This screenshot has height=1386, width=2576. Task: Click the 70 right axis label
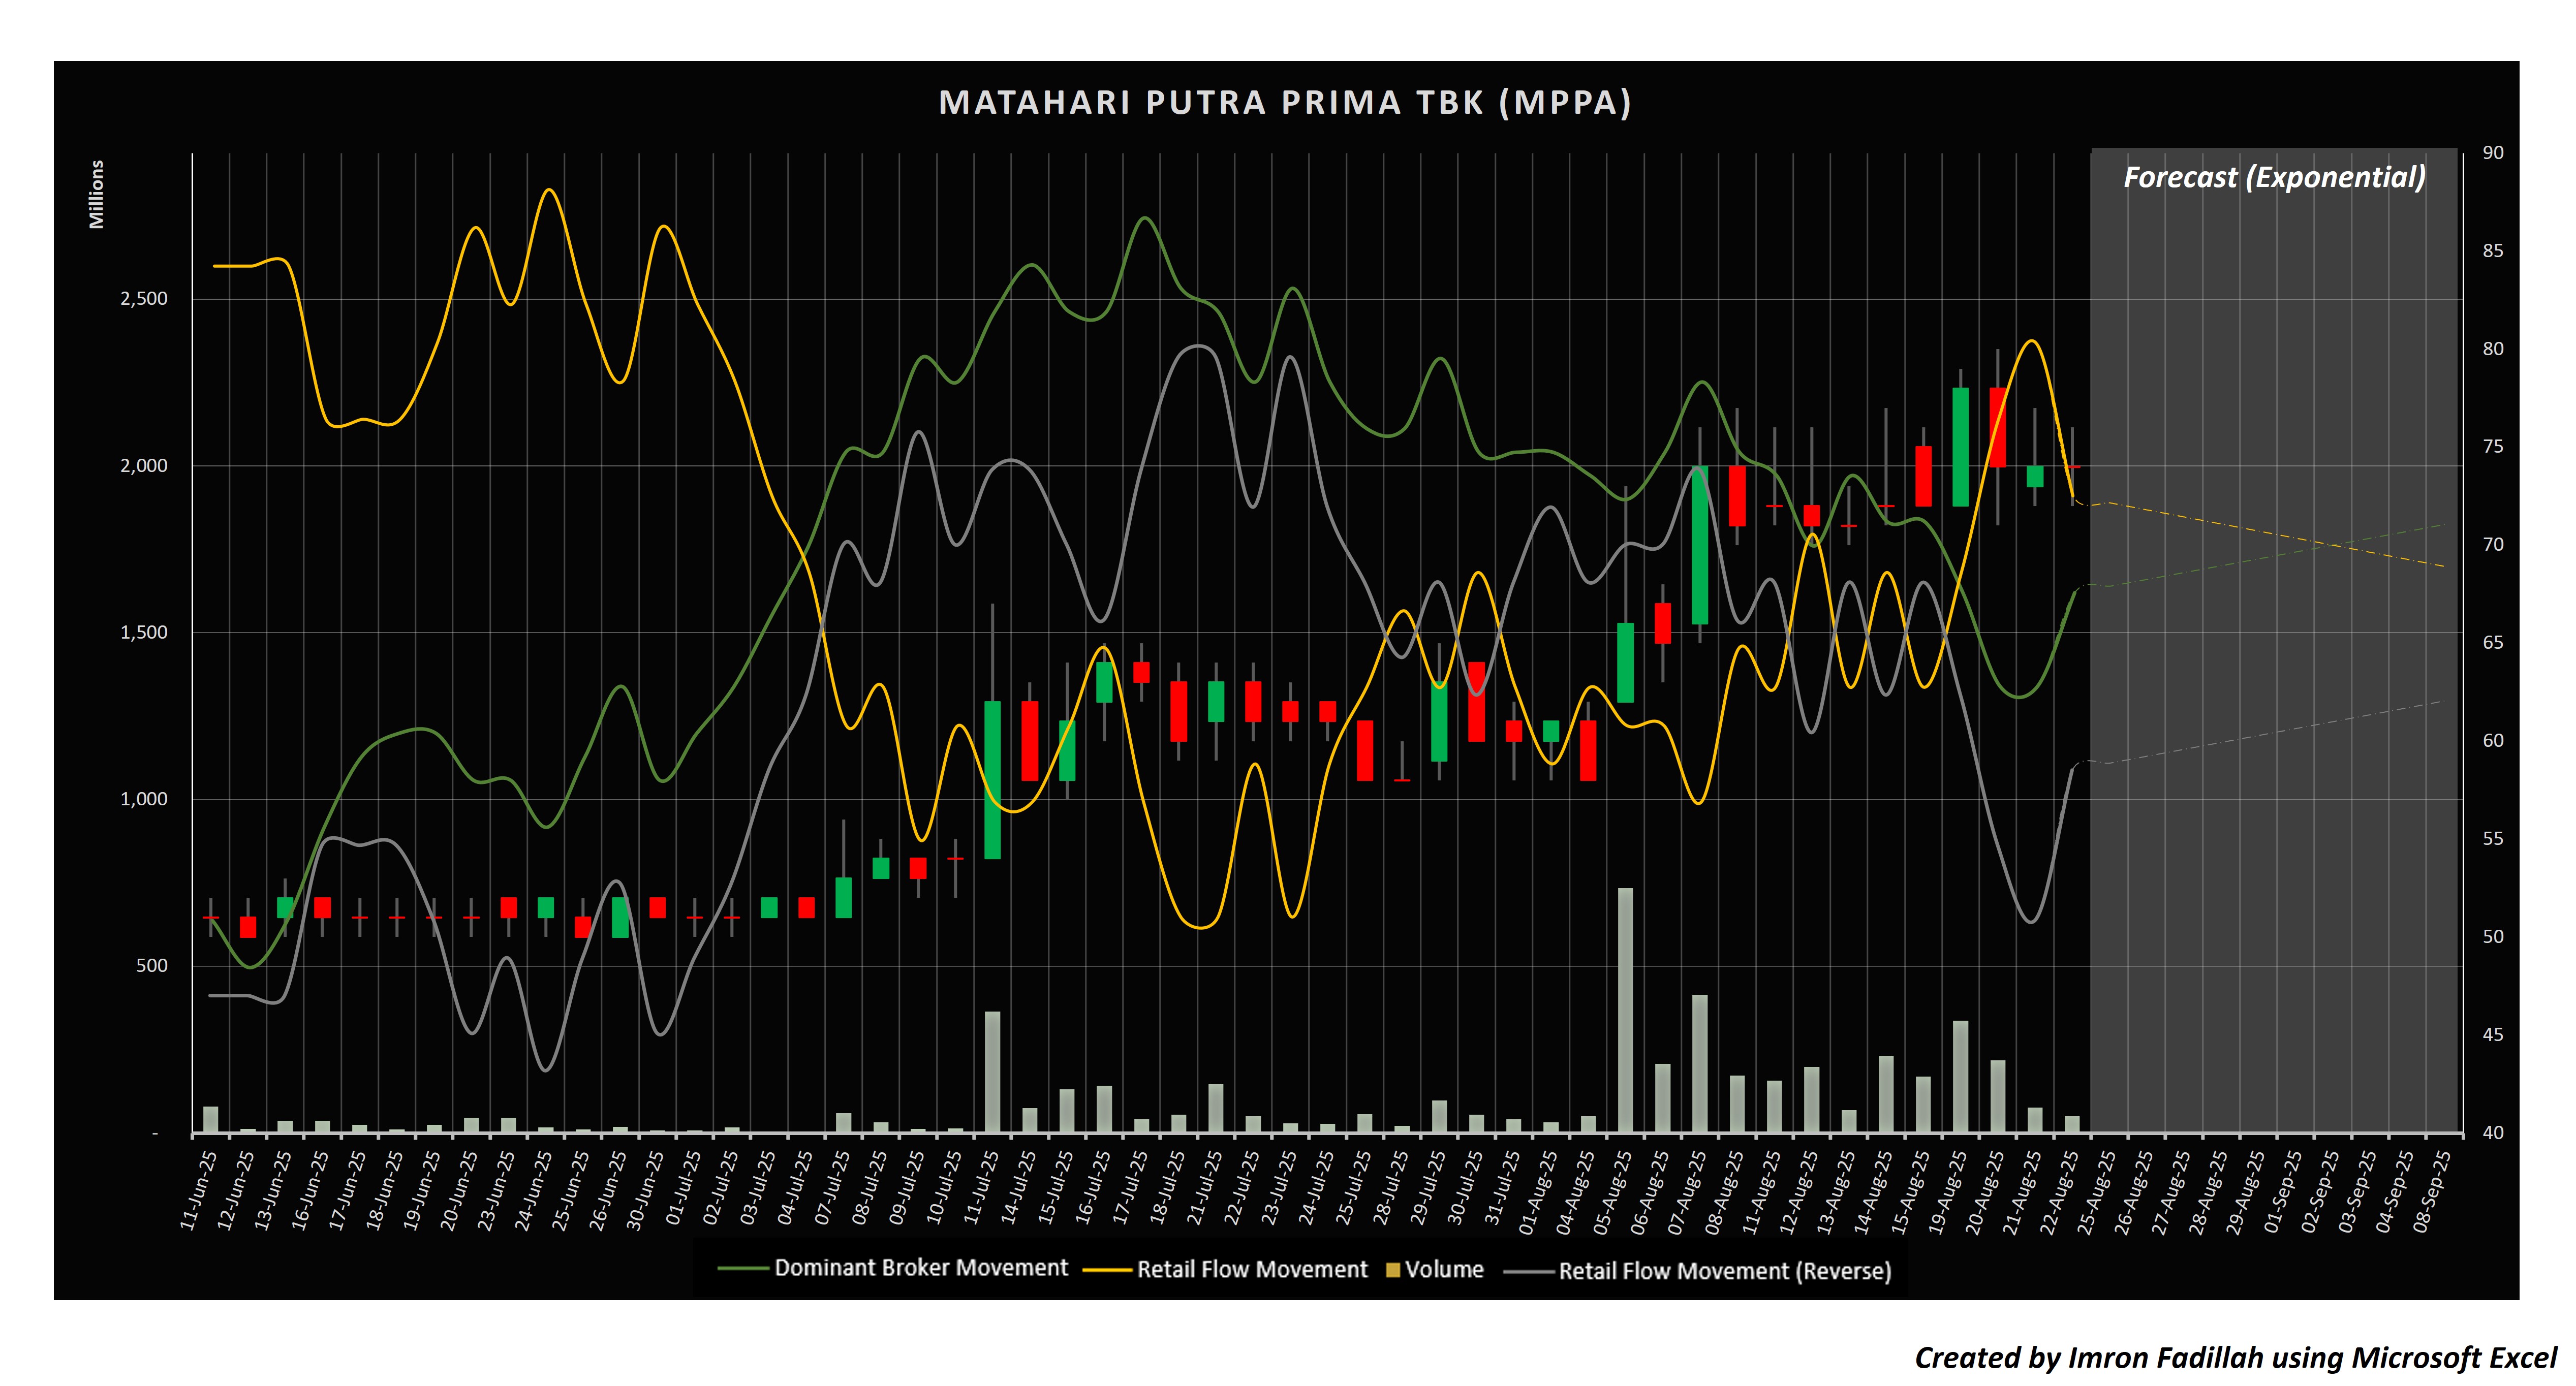[x=2493, y=544]
